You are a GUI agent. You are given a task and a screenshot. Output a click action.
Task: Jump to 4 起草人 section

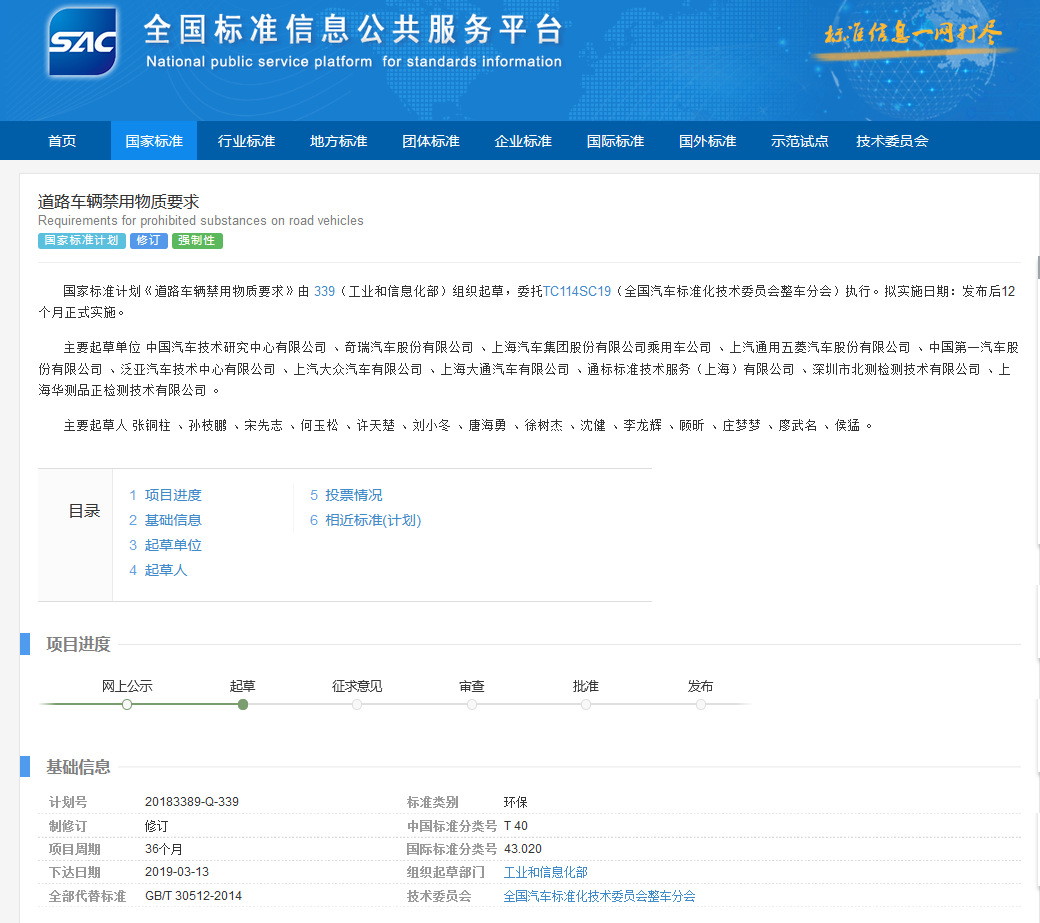[x=158, y=570]
